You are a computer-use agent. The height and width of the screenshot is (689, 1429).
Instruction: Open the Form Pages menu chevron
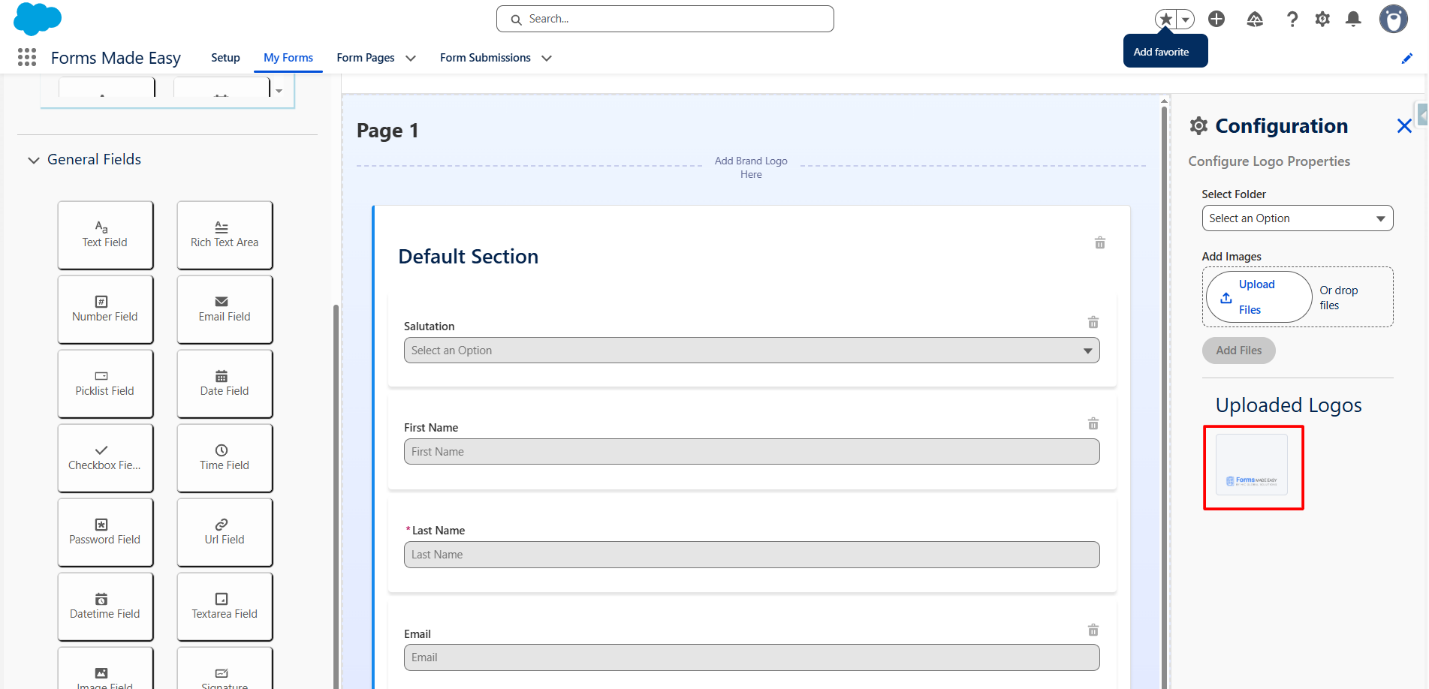click(410, 58)
